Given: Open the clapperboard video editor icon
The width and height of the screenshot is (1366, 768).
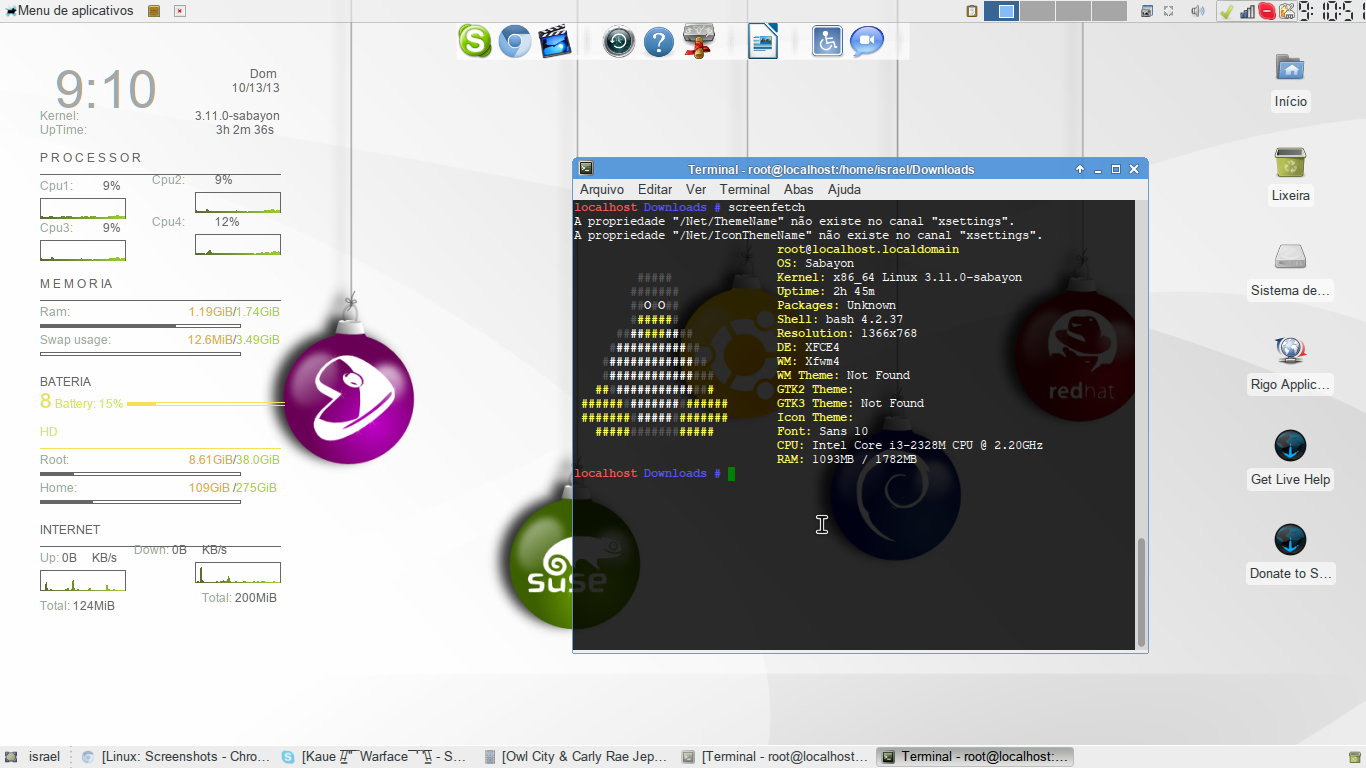Looking at the screenshot, I should tap(555, 42).
